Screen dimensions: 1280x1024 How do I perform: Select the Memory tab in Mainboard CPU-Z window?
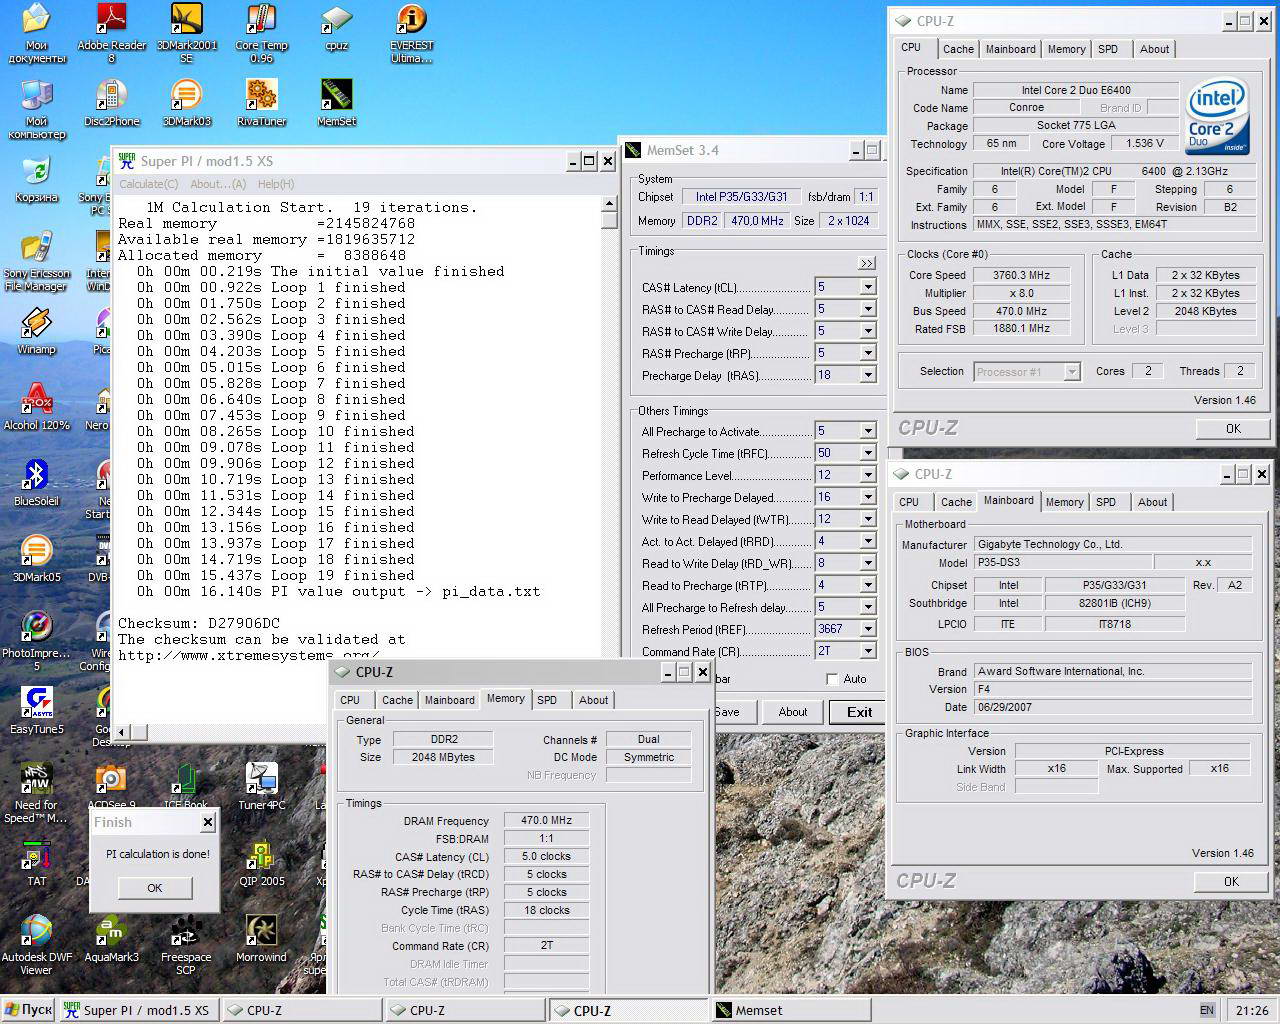pyautogui.click(x=1064, y=502)
